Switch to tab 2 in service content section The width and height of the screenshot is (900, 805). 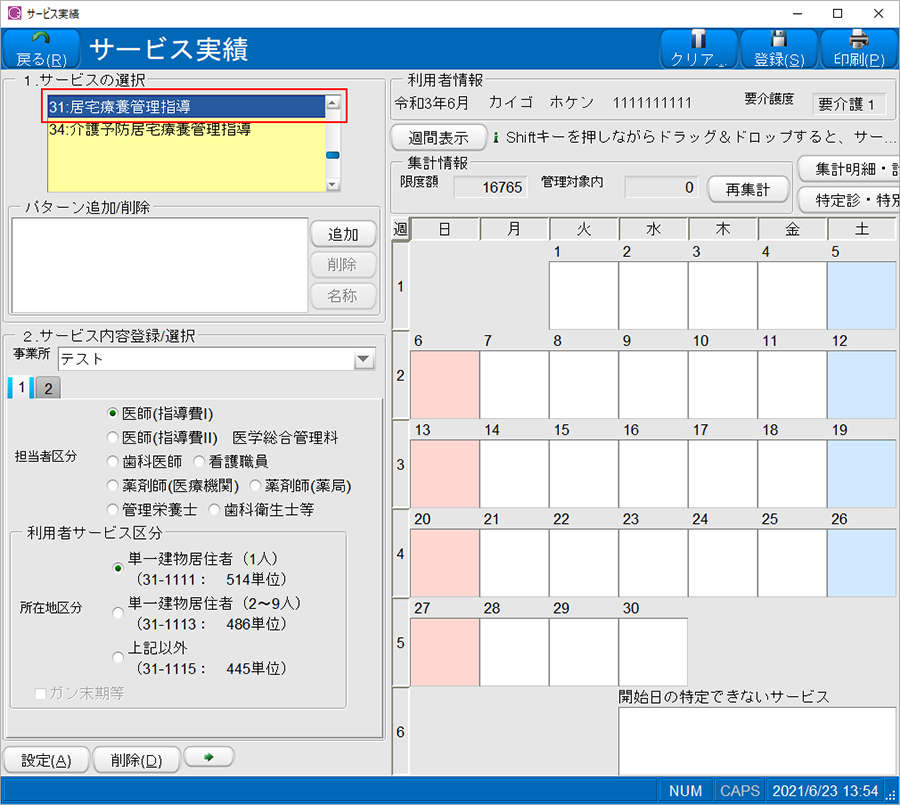pos(47,388)
